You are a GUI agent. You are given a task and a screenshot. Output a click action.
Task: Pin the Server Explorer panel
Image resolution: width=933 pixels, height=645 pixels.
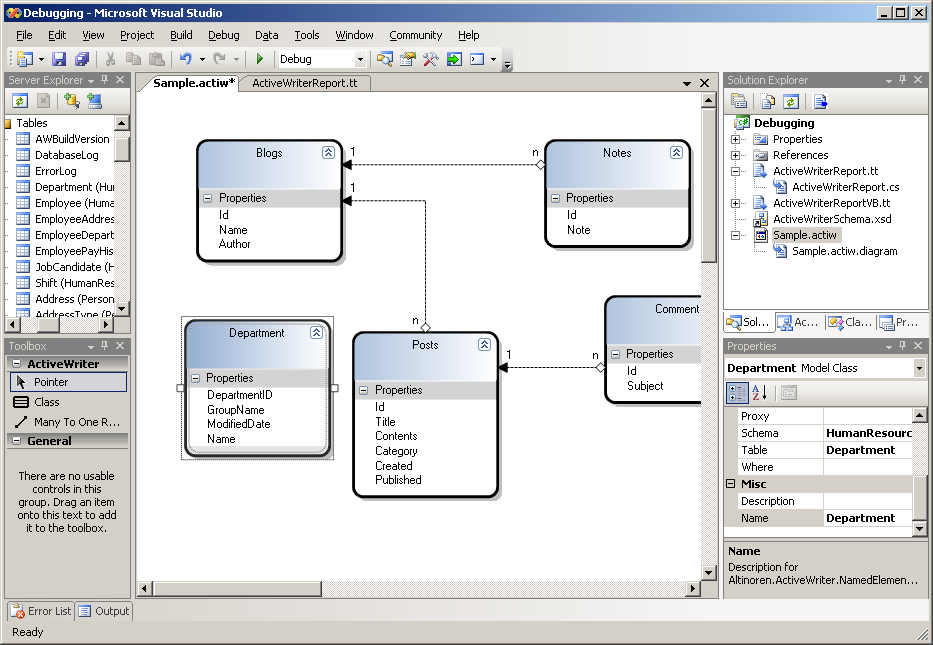pyautogui.click(x=105, y=79)
